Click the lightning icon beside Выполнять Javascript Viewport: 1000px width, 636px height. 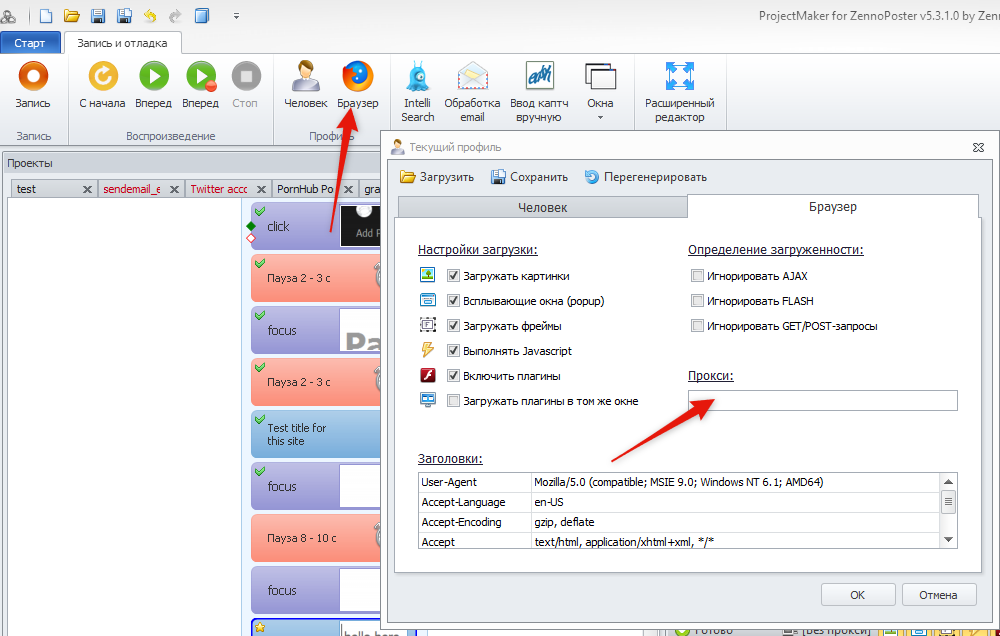pyautogui.click(x=427, y=350)
